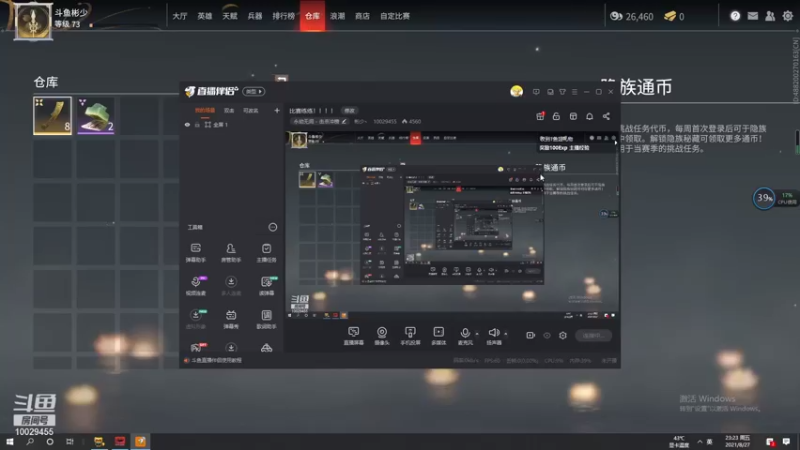The image size is (800, 450).
Task: Open the hamburger menu in streaming app title bar
Action: pyautogui.click(x=574, y=92)
